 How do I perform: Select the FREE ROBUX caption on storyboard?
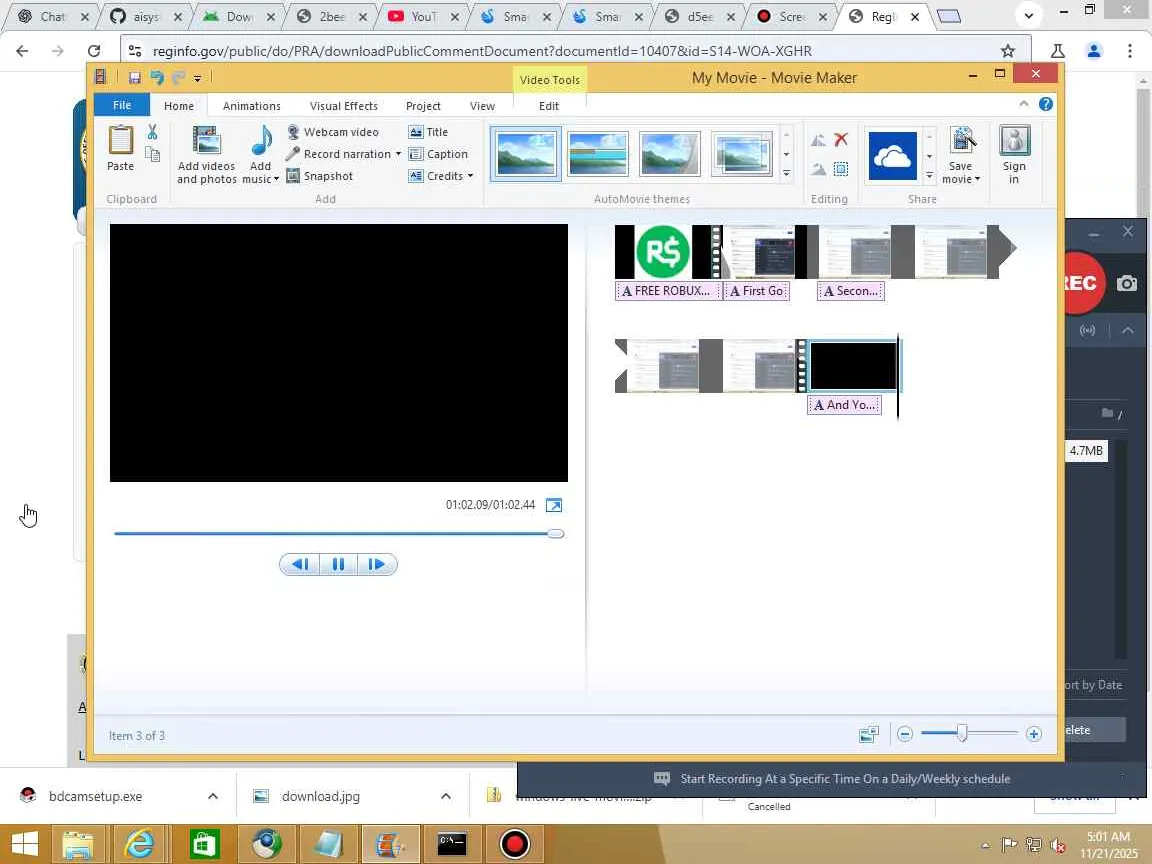[667, 291]
